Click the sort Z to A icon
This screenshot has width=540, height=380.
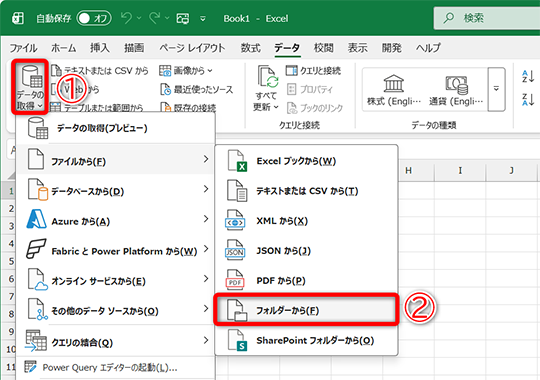tap(528, 99)
